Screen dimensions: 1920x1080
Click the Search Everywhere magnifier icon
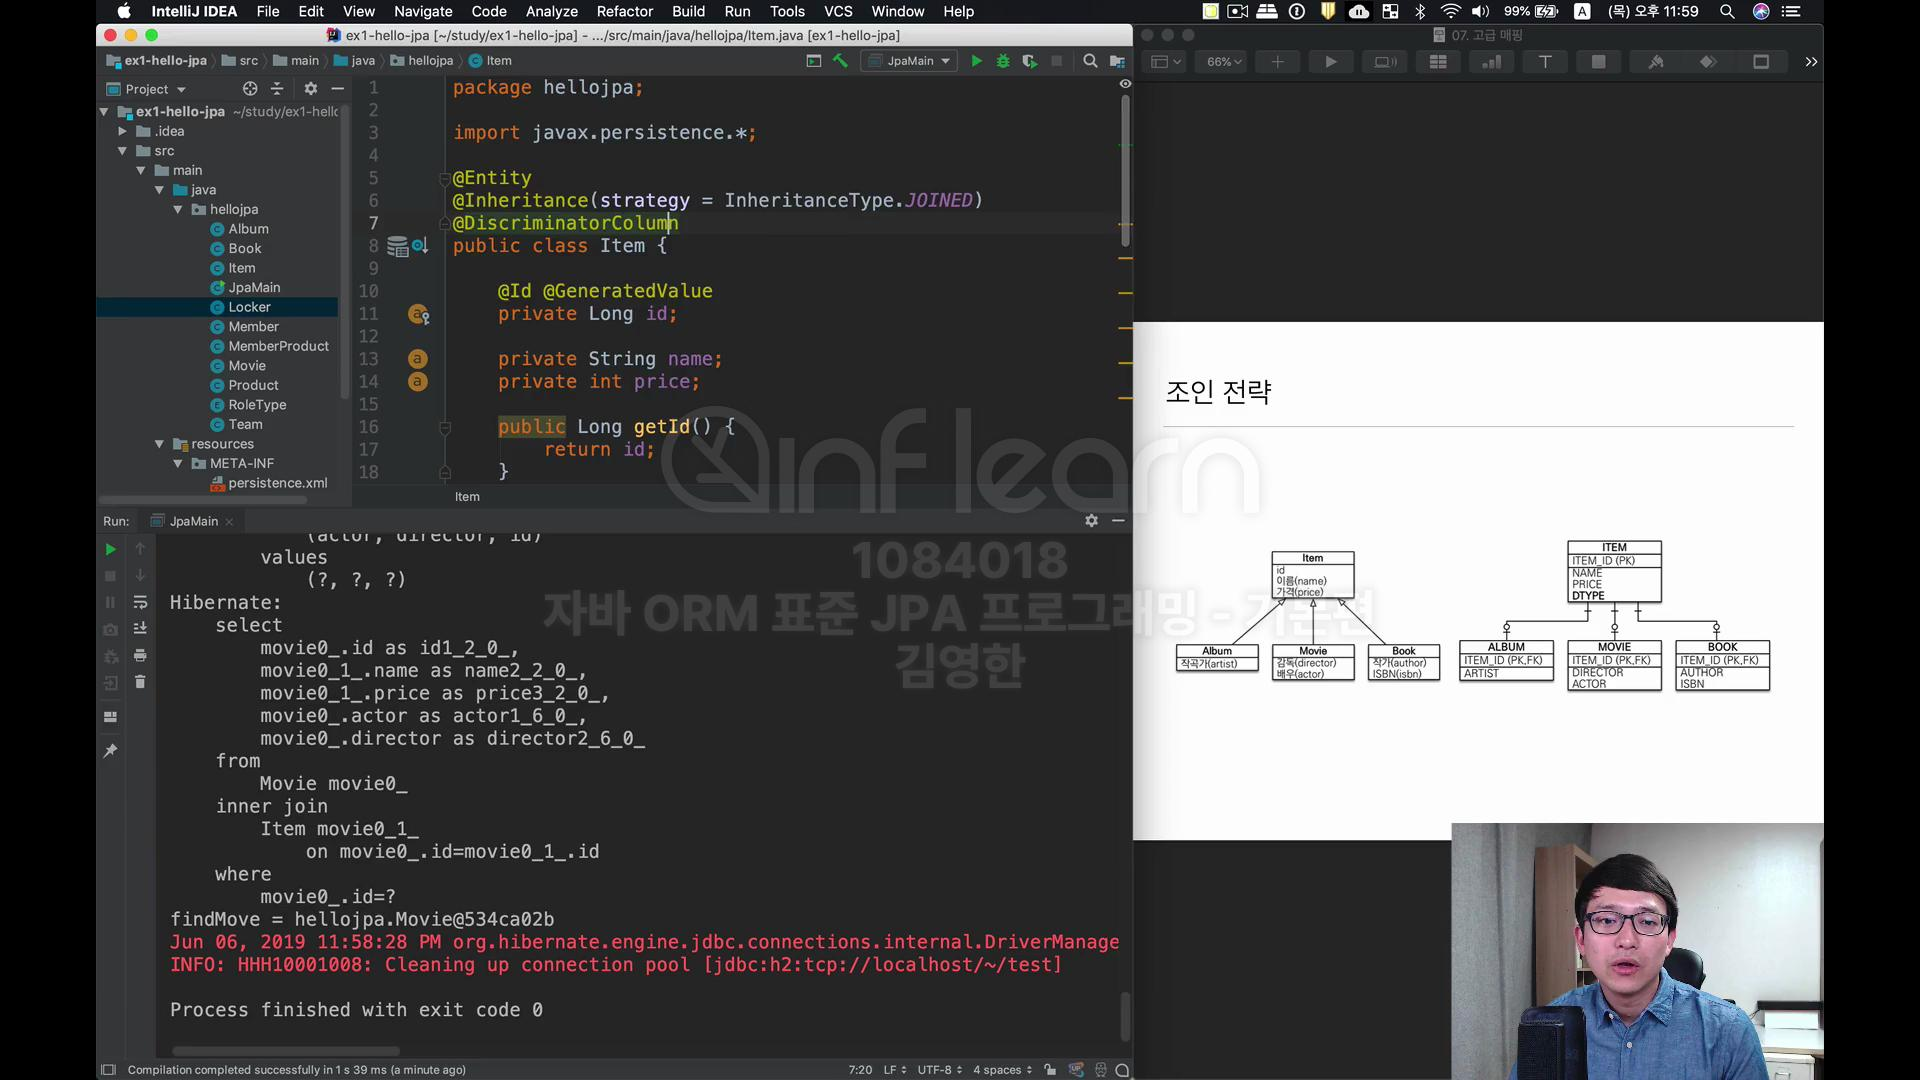1090,61
